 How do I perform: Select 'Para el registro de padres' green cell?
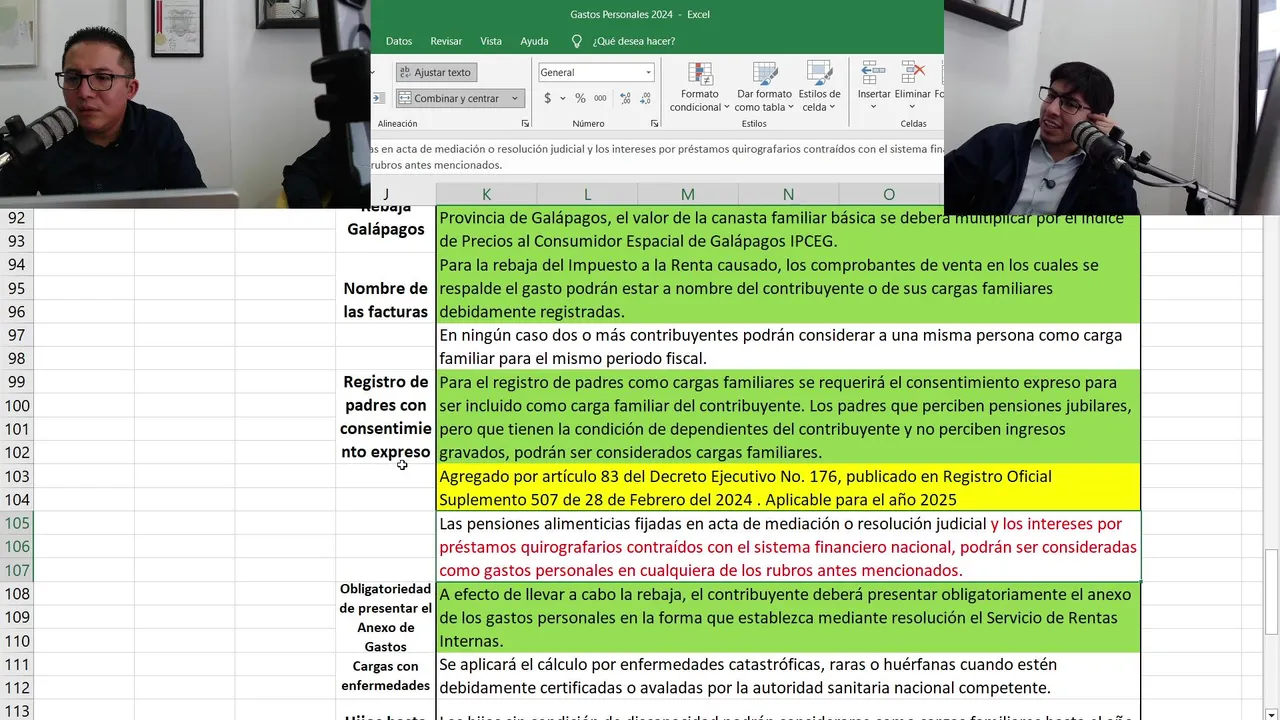click(x=788, y=417)
